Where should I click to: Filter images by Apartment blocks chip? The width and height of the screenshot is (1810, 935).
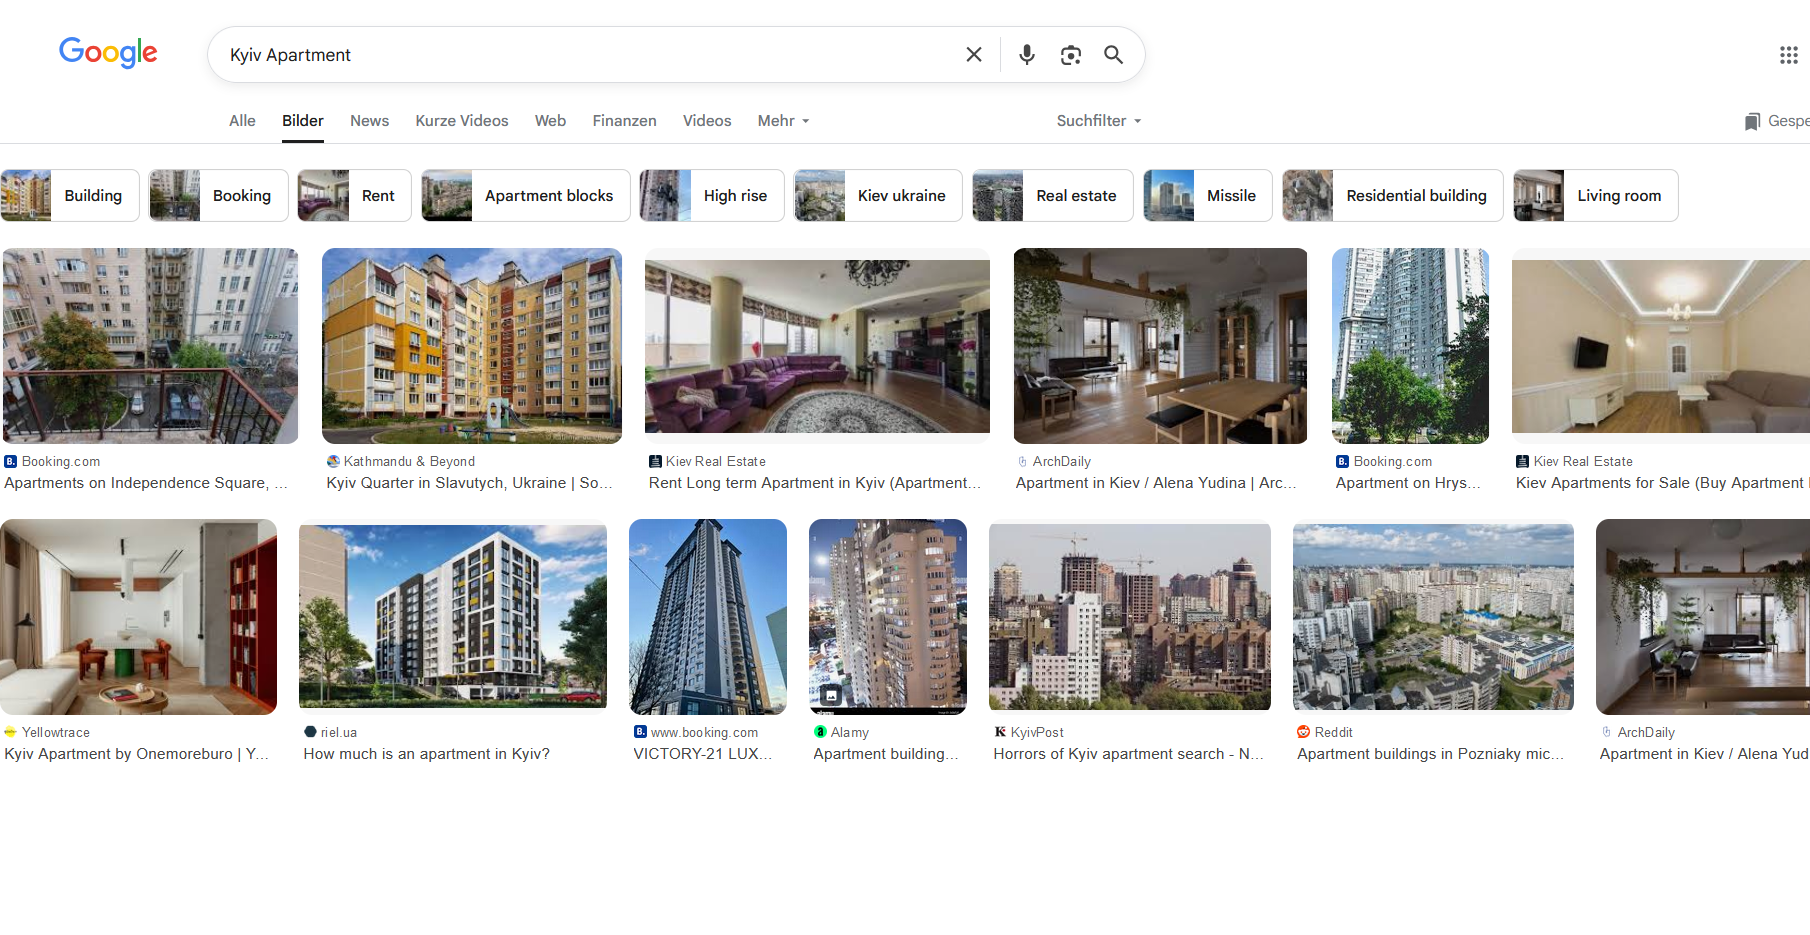tap(526, 196)
